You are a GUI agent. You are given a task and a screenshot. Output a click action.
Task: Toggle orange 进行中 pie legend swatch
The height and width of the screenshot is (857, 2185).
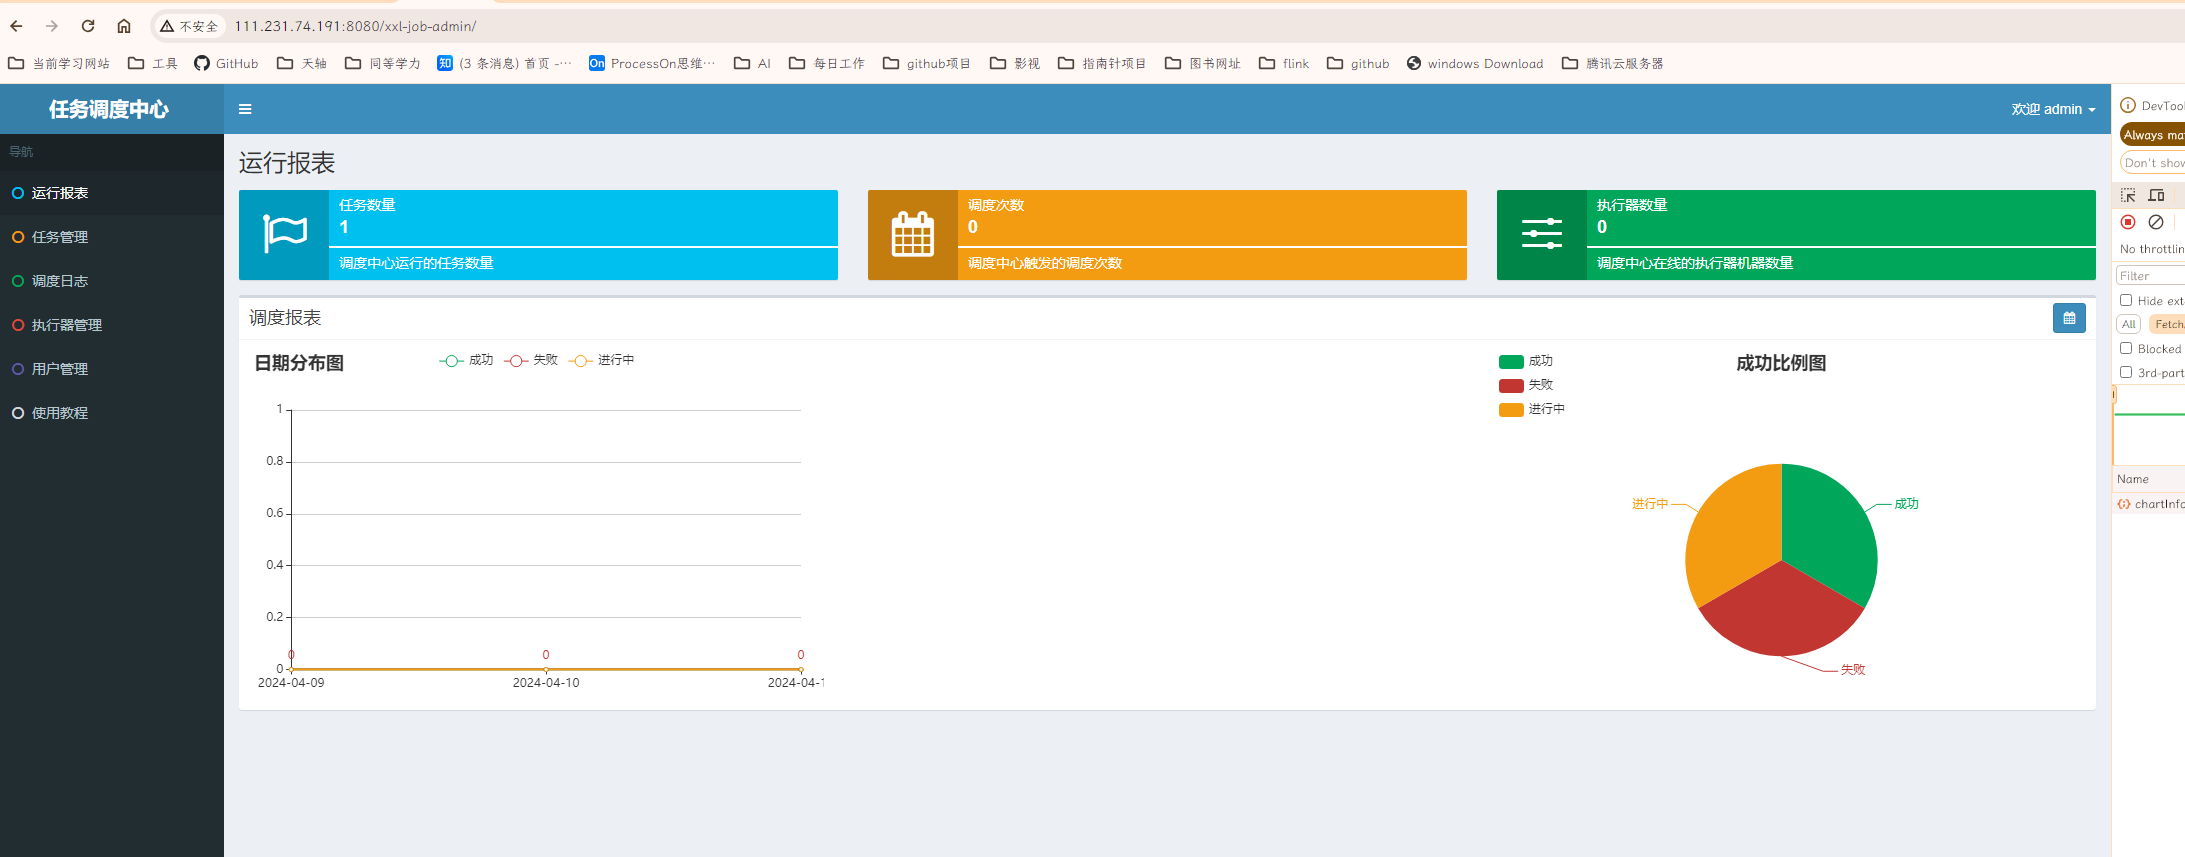1511,410
